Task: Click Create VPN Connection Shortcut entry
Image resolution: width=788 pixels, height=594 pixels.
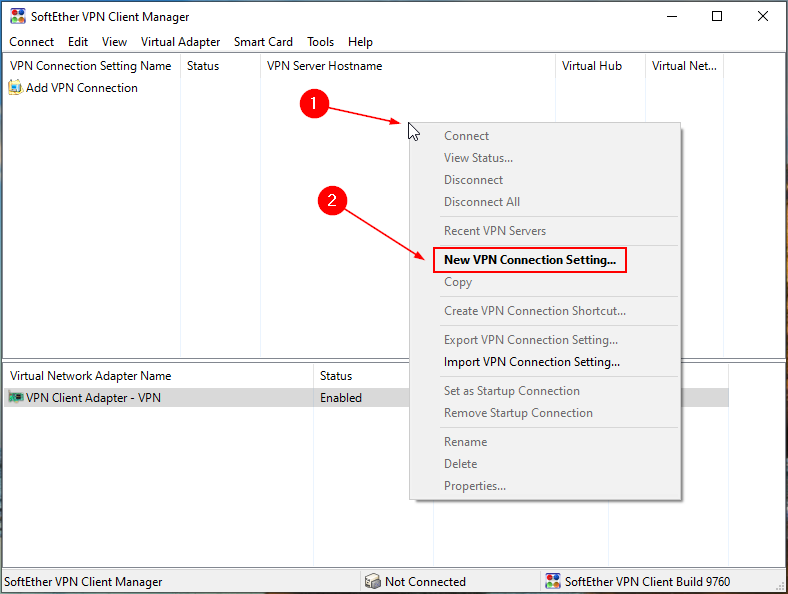Action: click(x=545, y=311)
